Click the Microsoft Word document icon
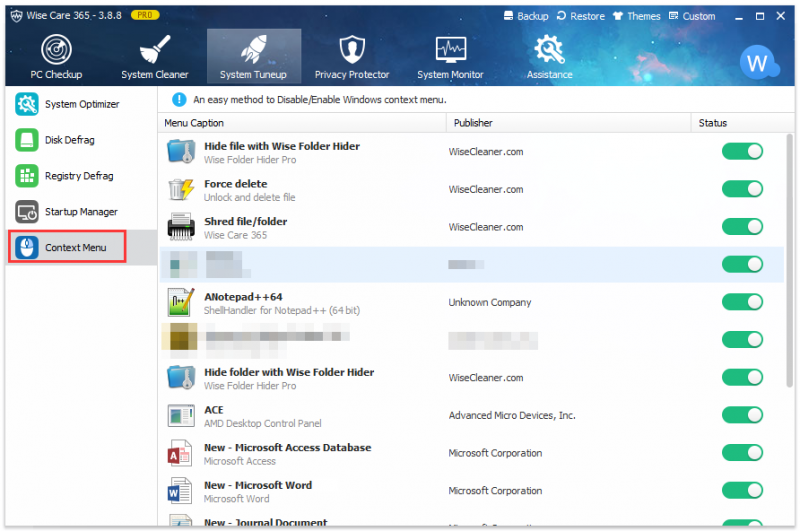Image resolution: width=800 pixels, height=531 pixels. pos(180,491)
